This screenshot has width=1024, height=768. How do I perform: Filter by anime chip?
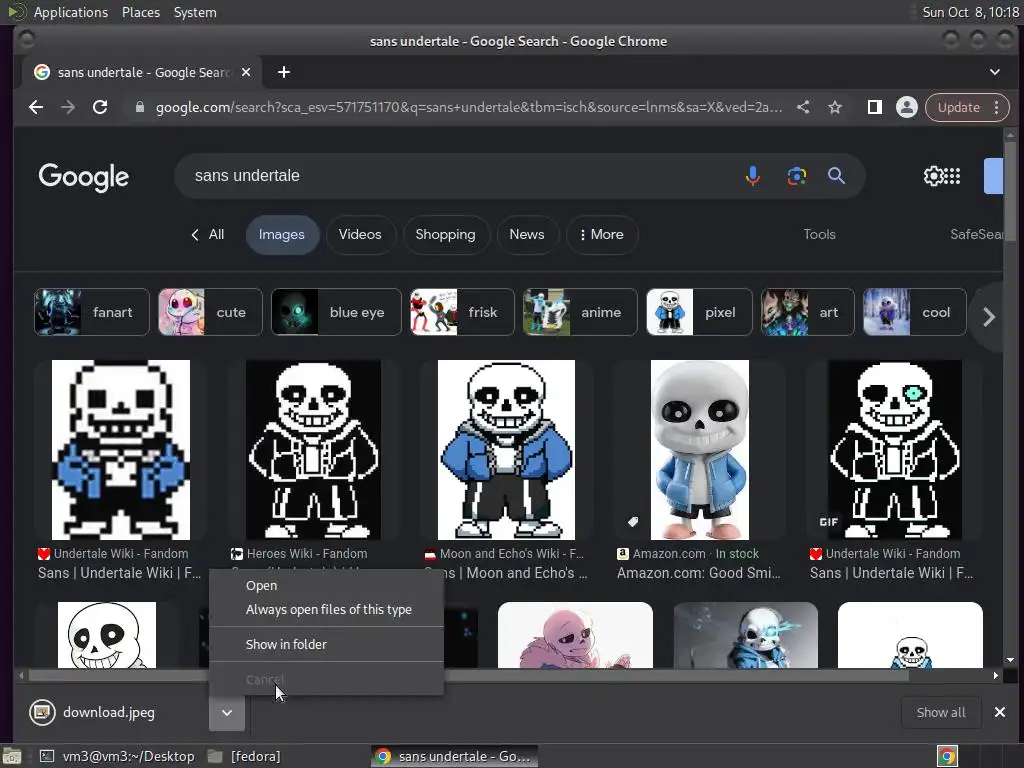pos(580,312)
